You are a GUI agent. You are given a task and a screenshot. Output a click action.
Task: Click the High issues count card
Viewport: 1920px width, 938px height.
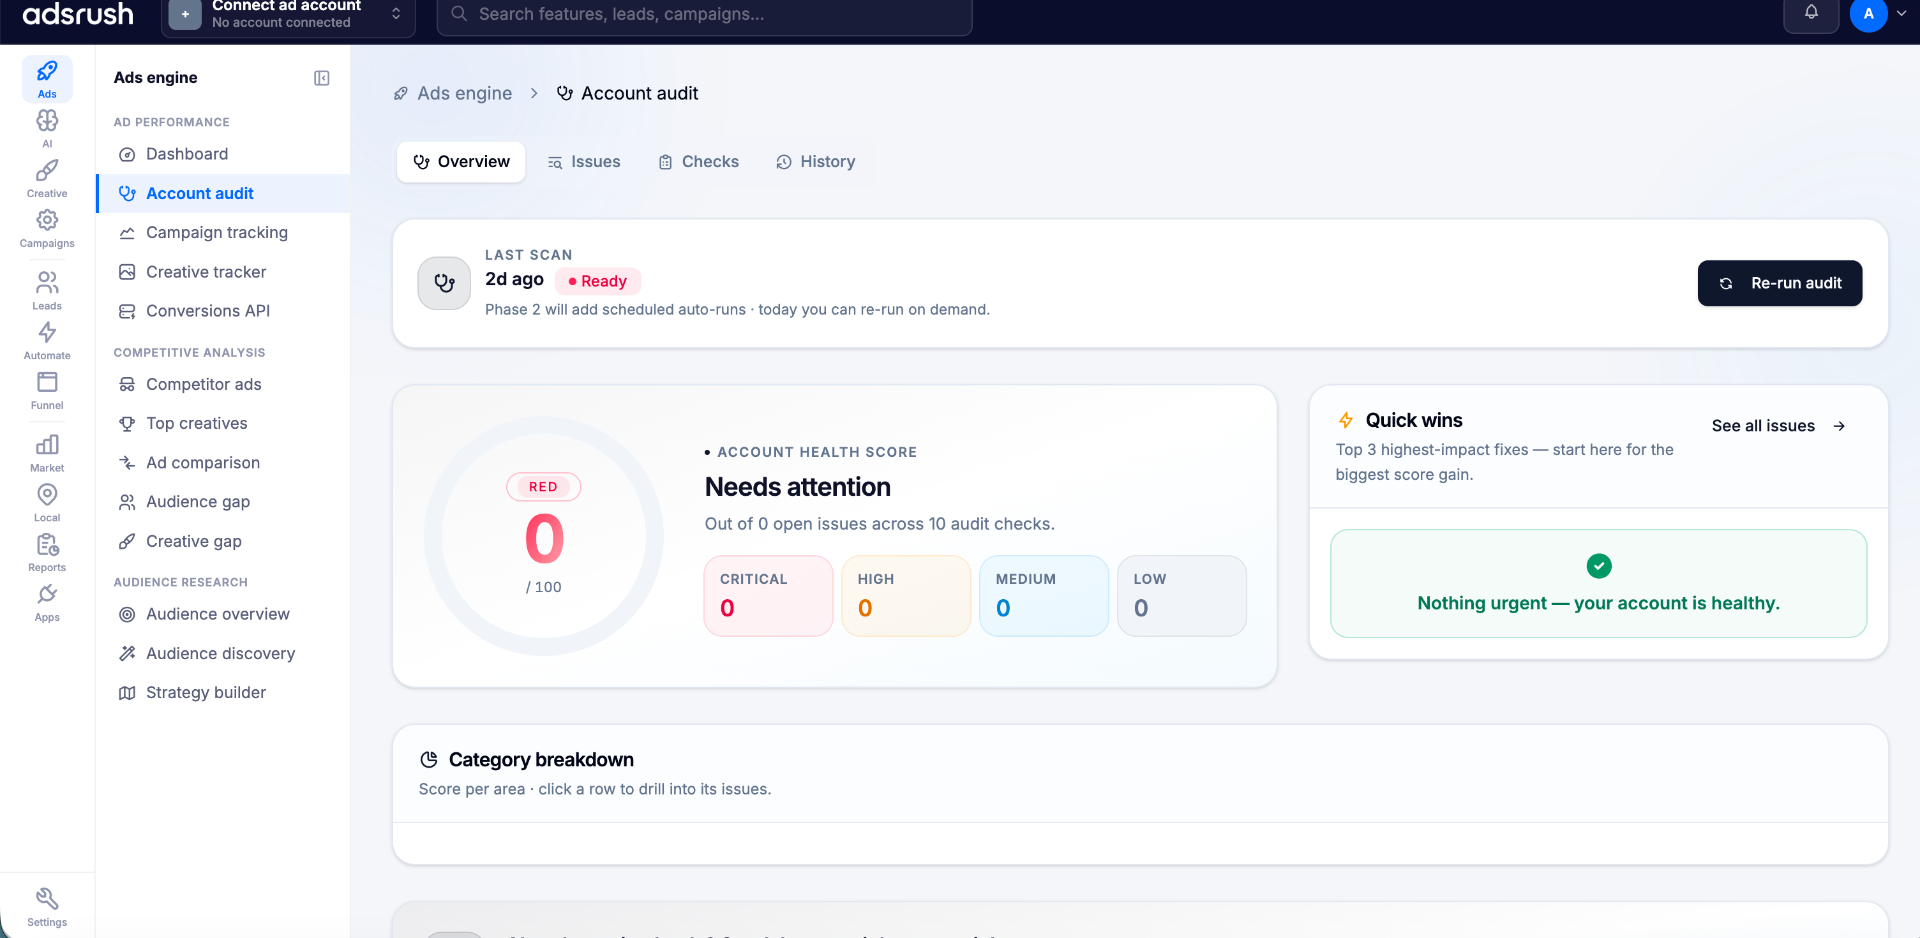pos(906,596)
